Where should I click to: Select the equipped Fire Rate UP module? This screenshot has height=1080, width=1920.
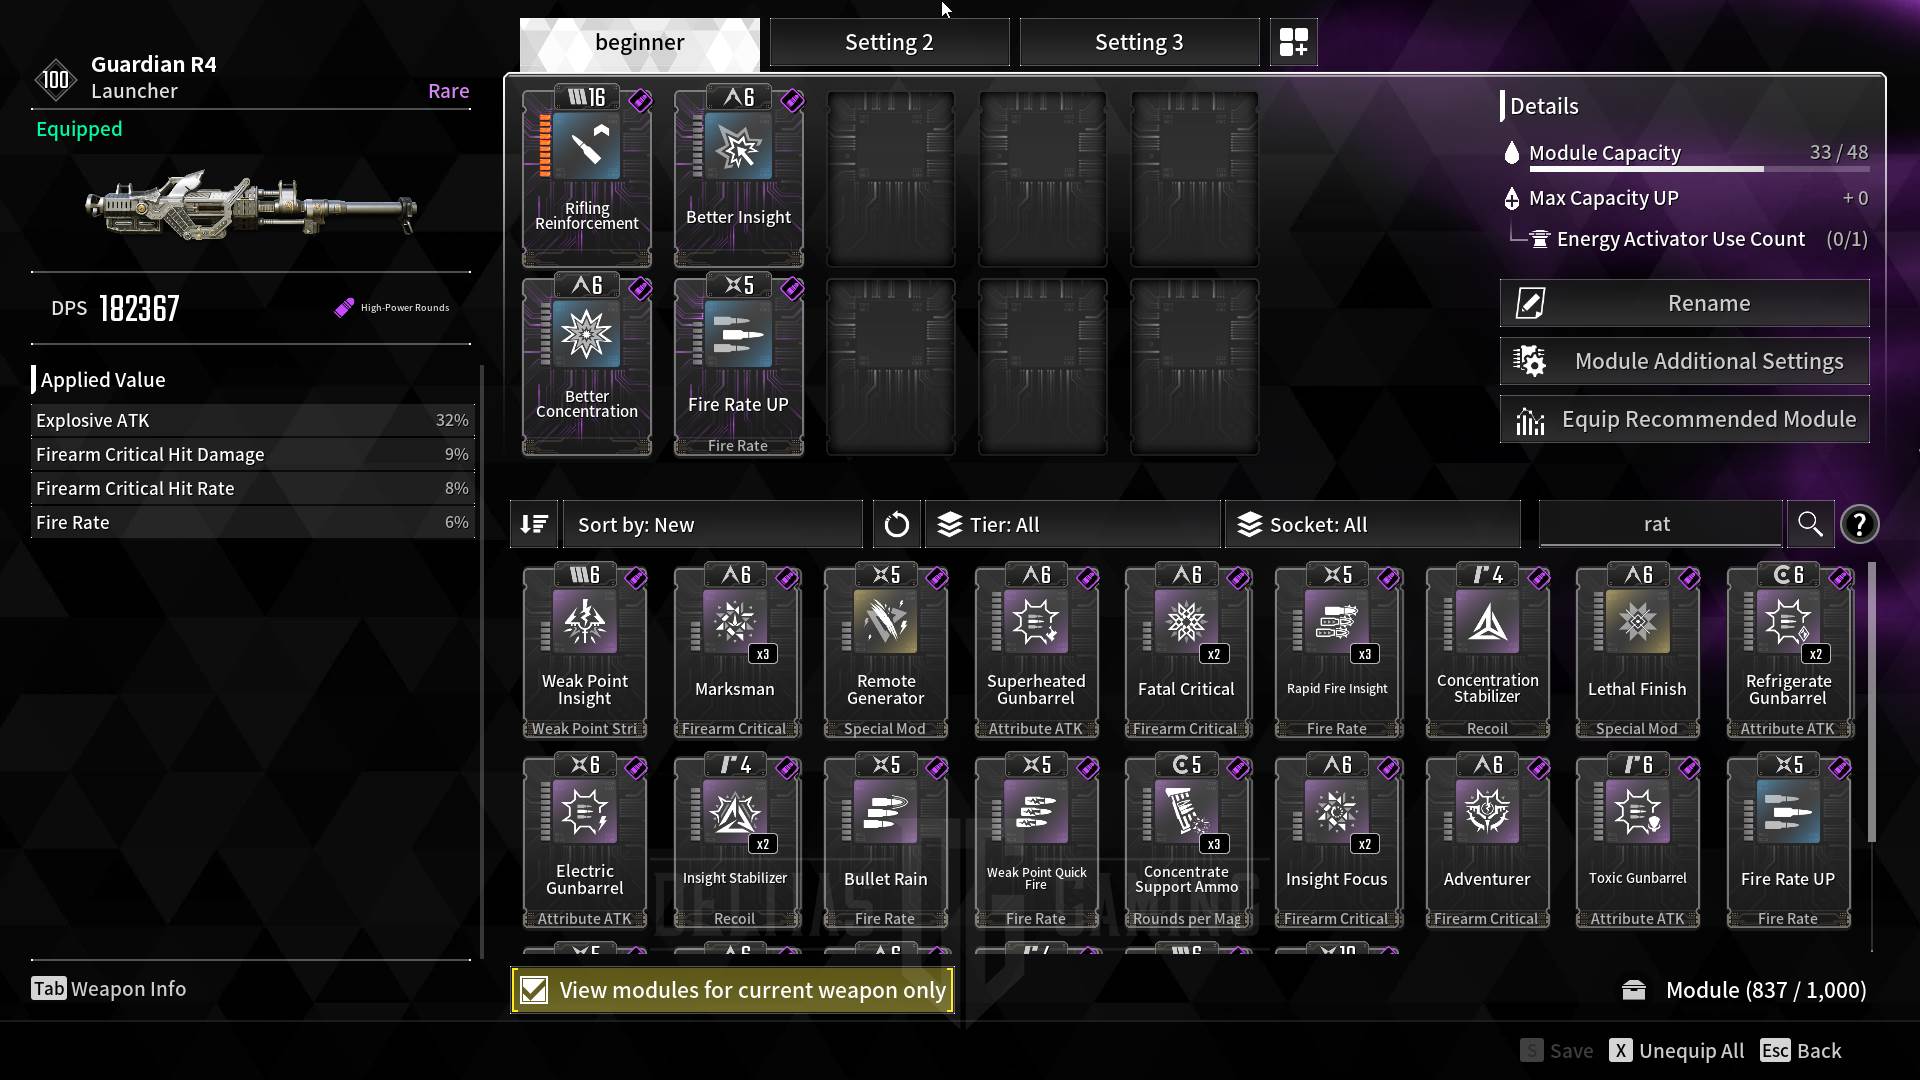pos(739,365)
